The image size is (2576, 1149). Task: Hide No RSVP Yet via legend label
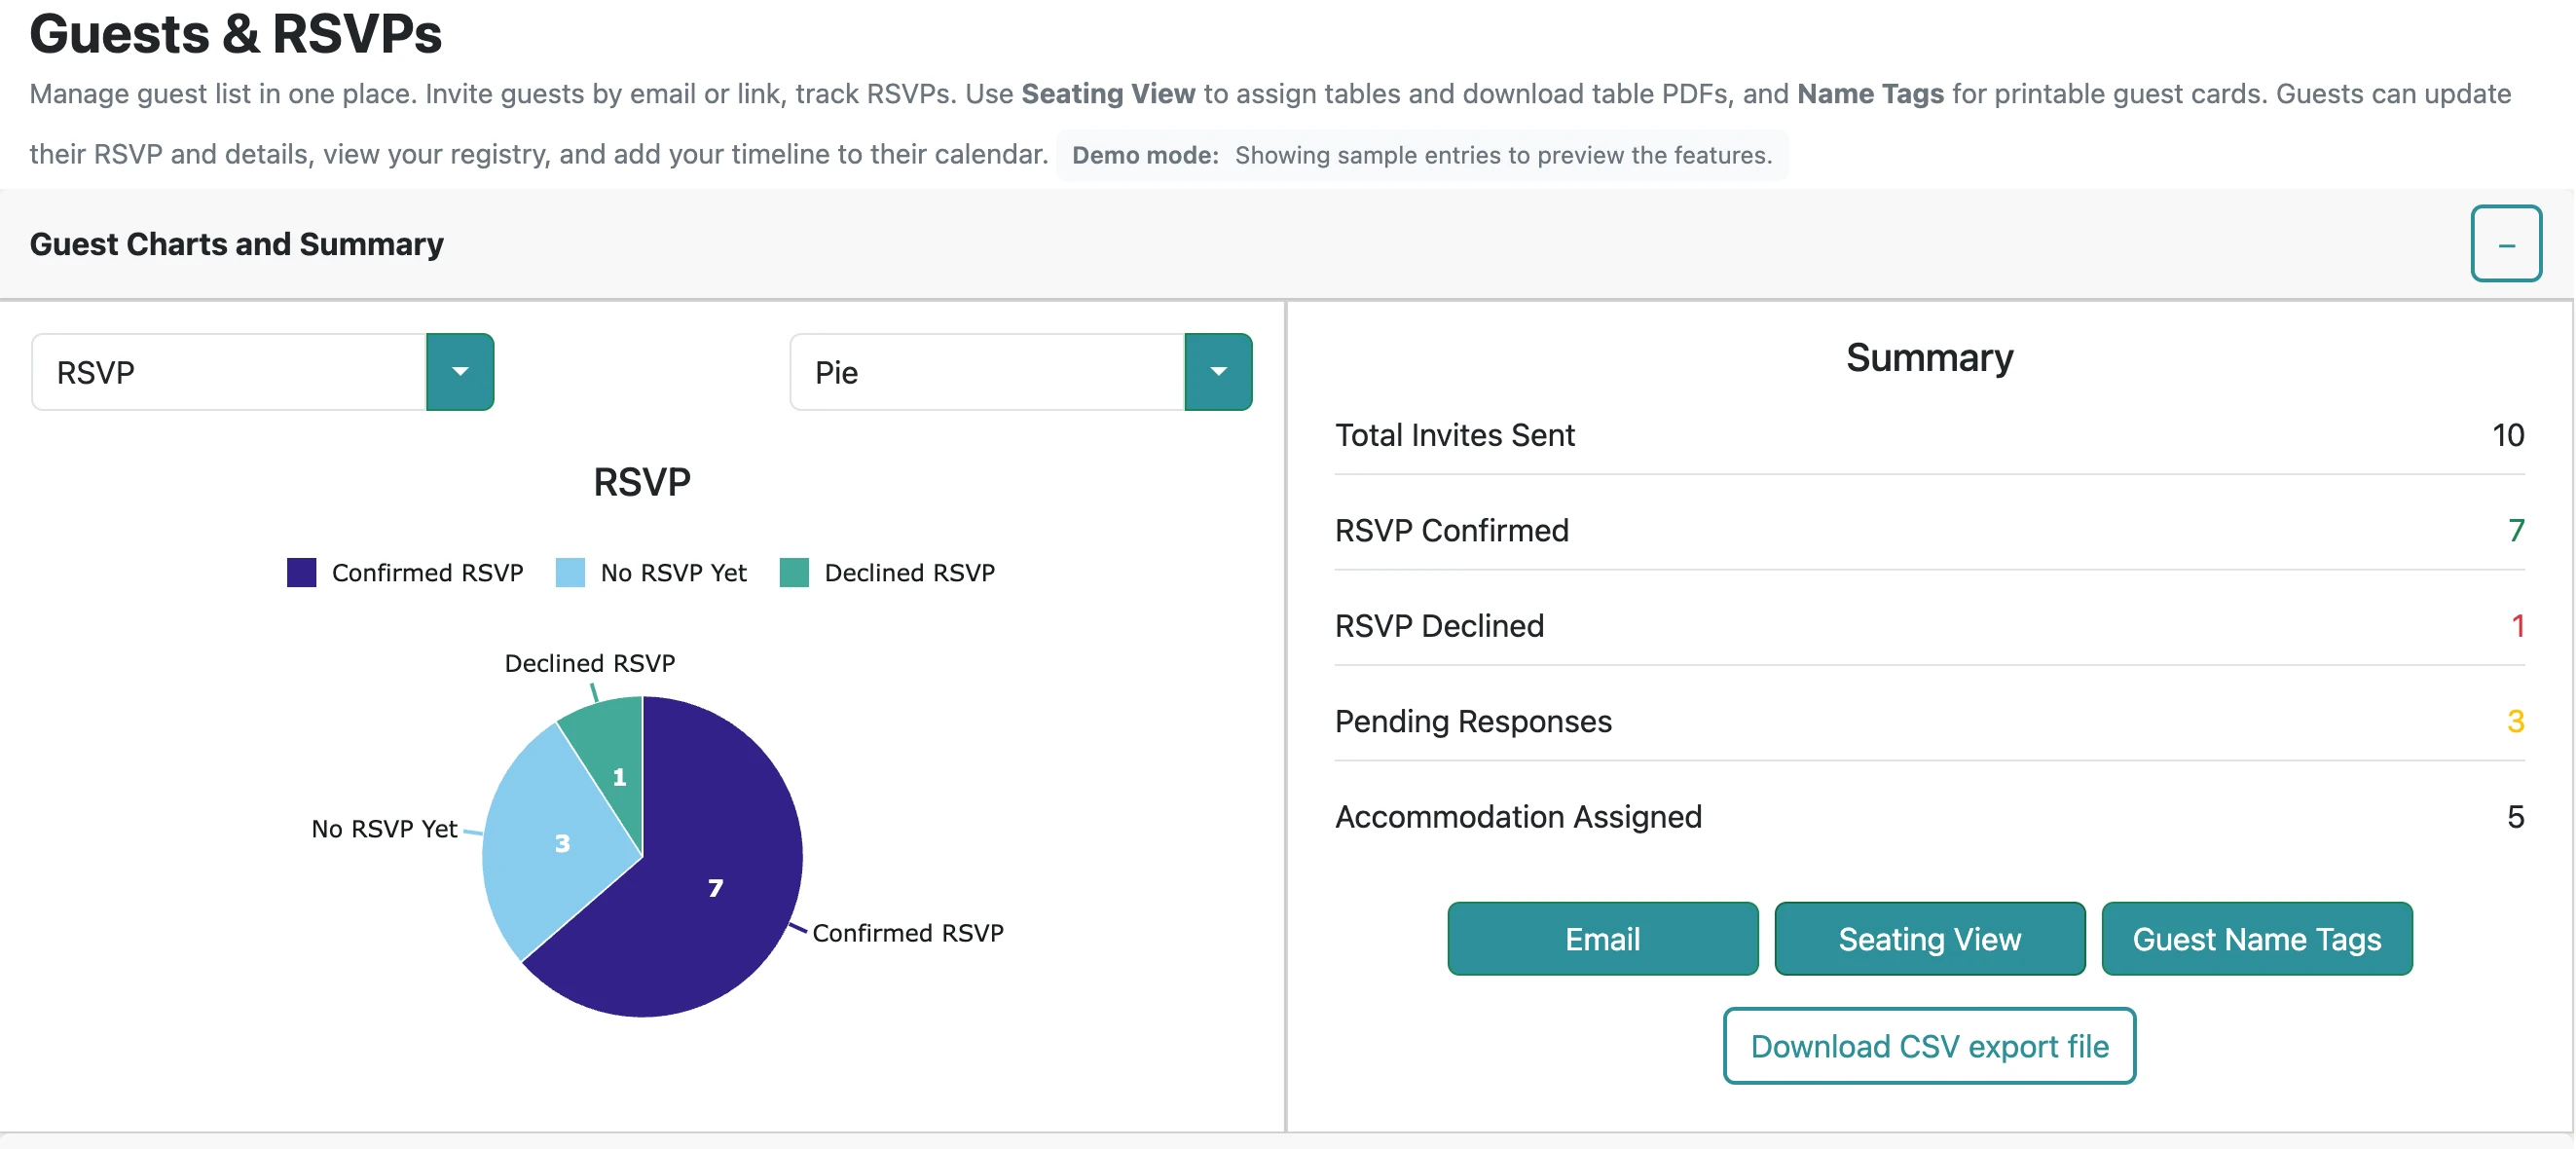click(673, 573)
